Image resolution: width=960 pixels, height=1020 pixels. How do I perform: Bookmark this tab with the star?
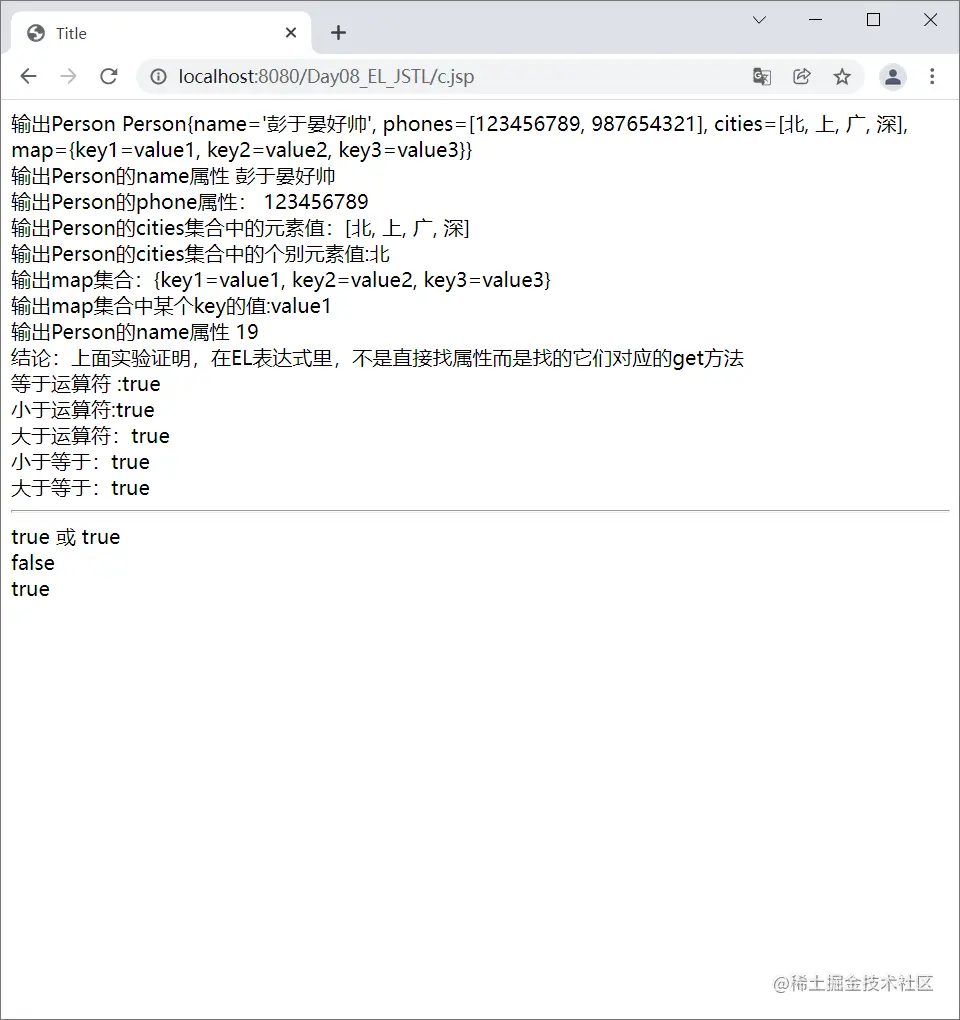tap(842, 77)
